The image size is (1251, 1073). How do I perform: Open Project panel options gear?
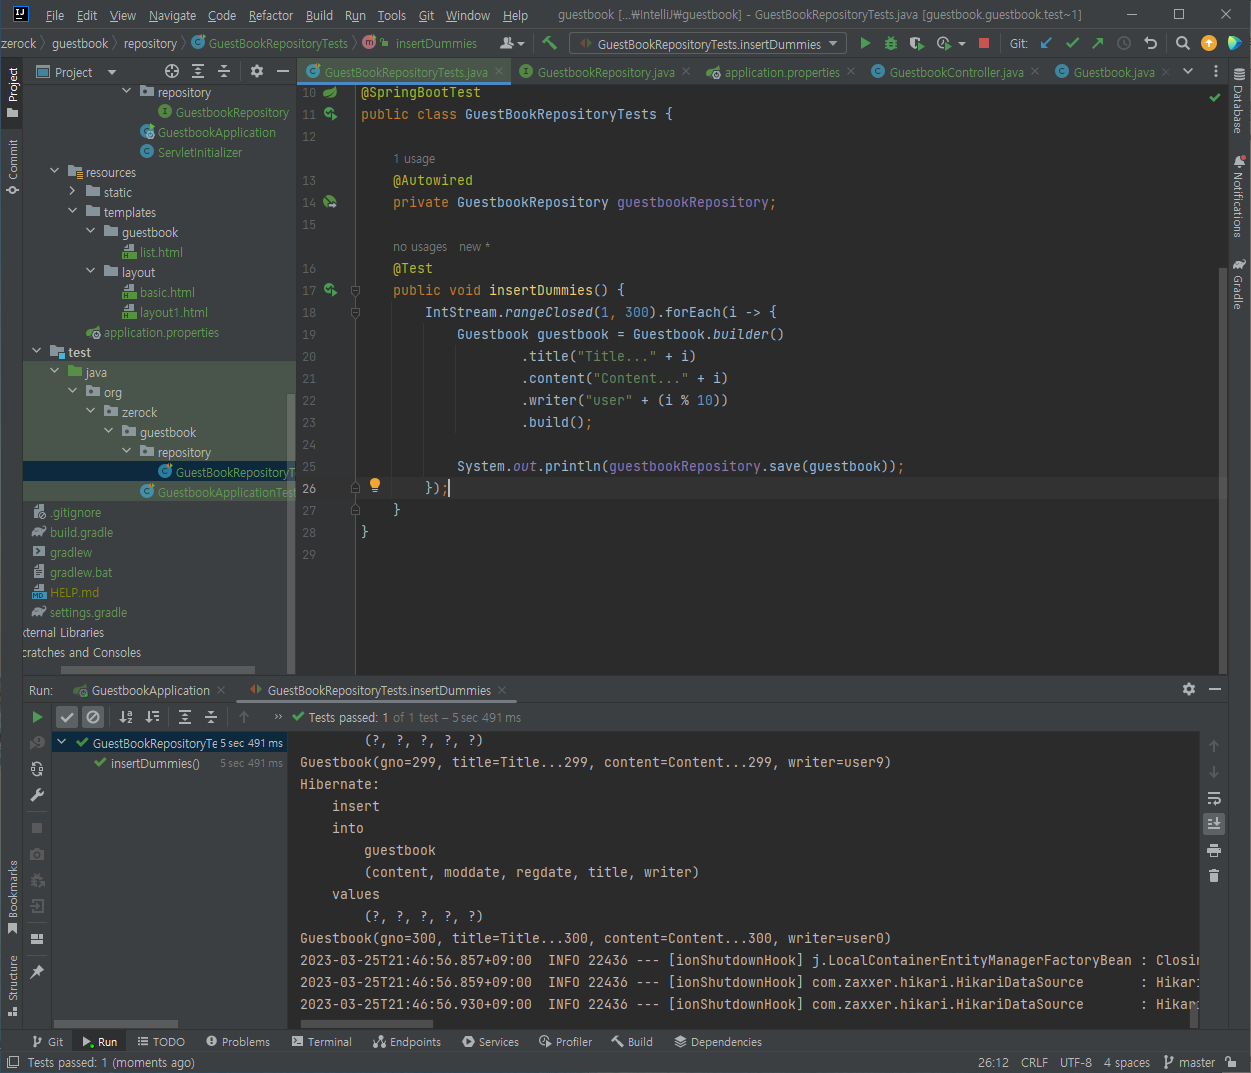point(257,71)
